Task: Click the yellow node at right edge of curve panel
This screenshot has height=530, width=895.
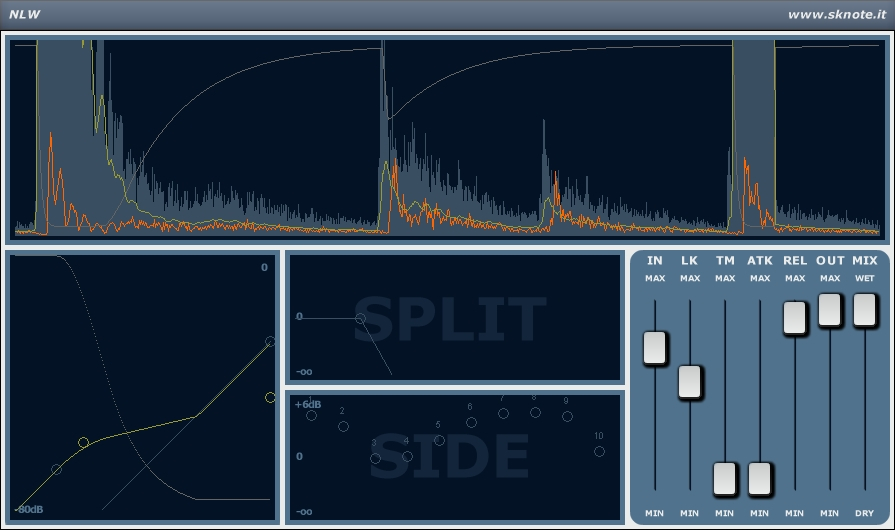Action: (270, 397)
